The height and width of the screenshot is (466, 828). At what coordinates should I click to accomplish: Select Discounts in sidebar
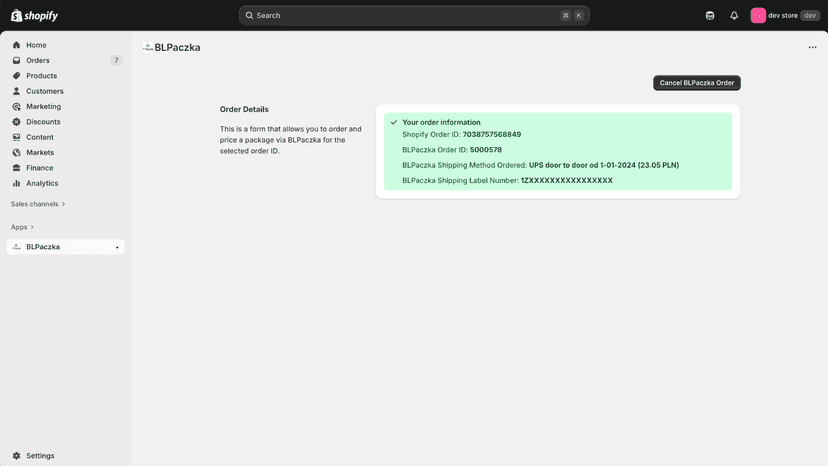click(66, 122)
